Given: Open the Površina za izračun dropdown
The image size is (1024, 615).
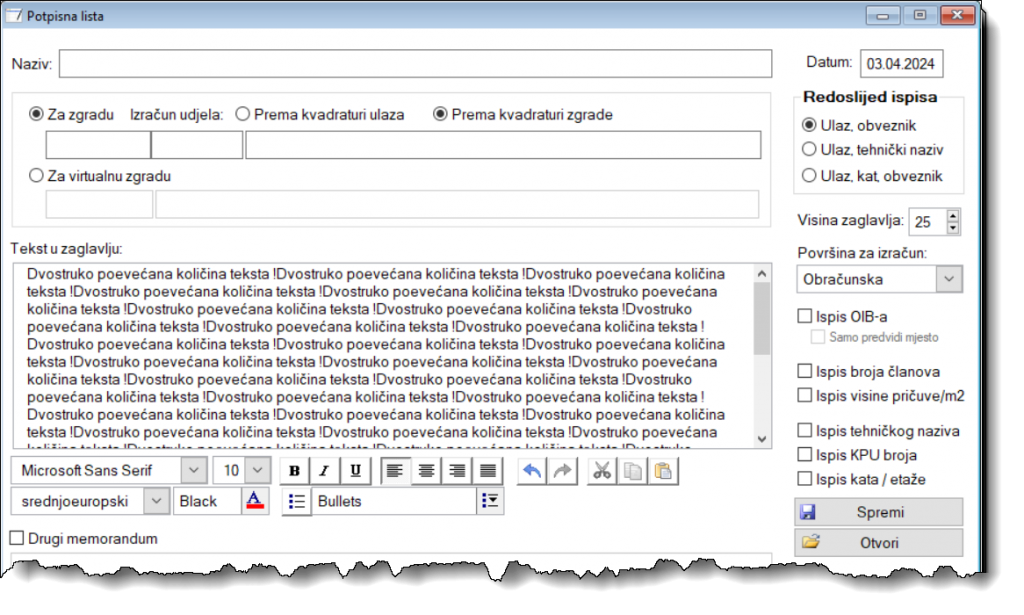Looking at the screenshot, I should tap(949, 279).
